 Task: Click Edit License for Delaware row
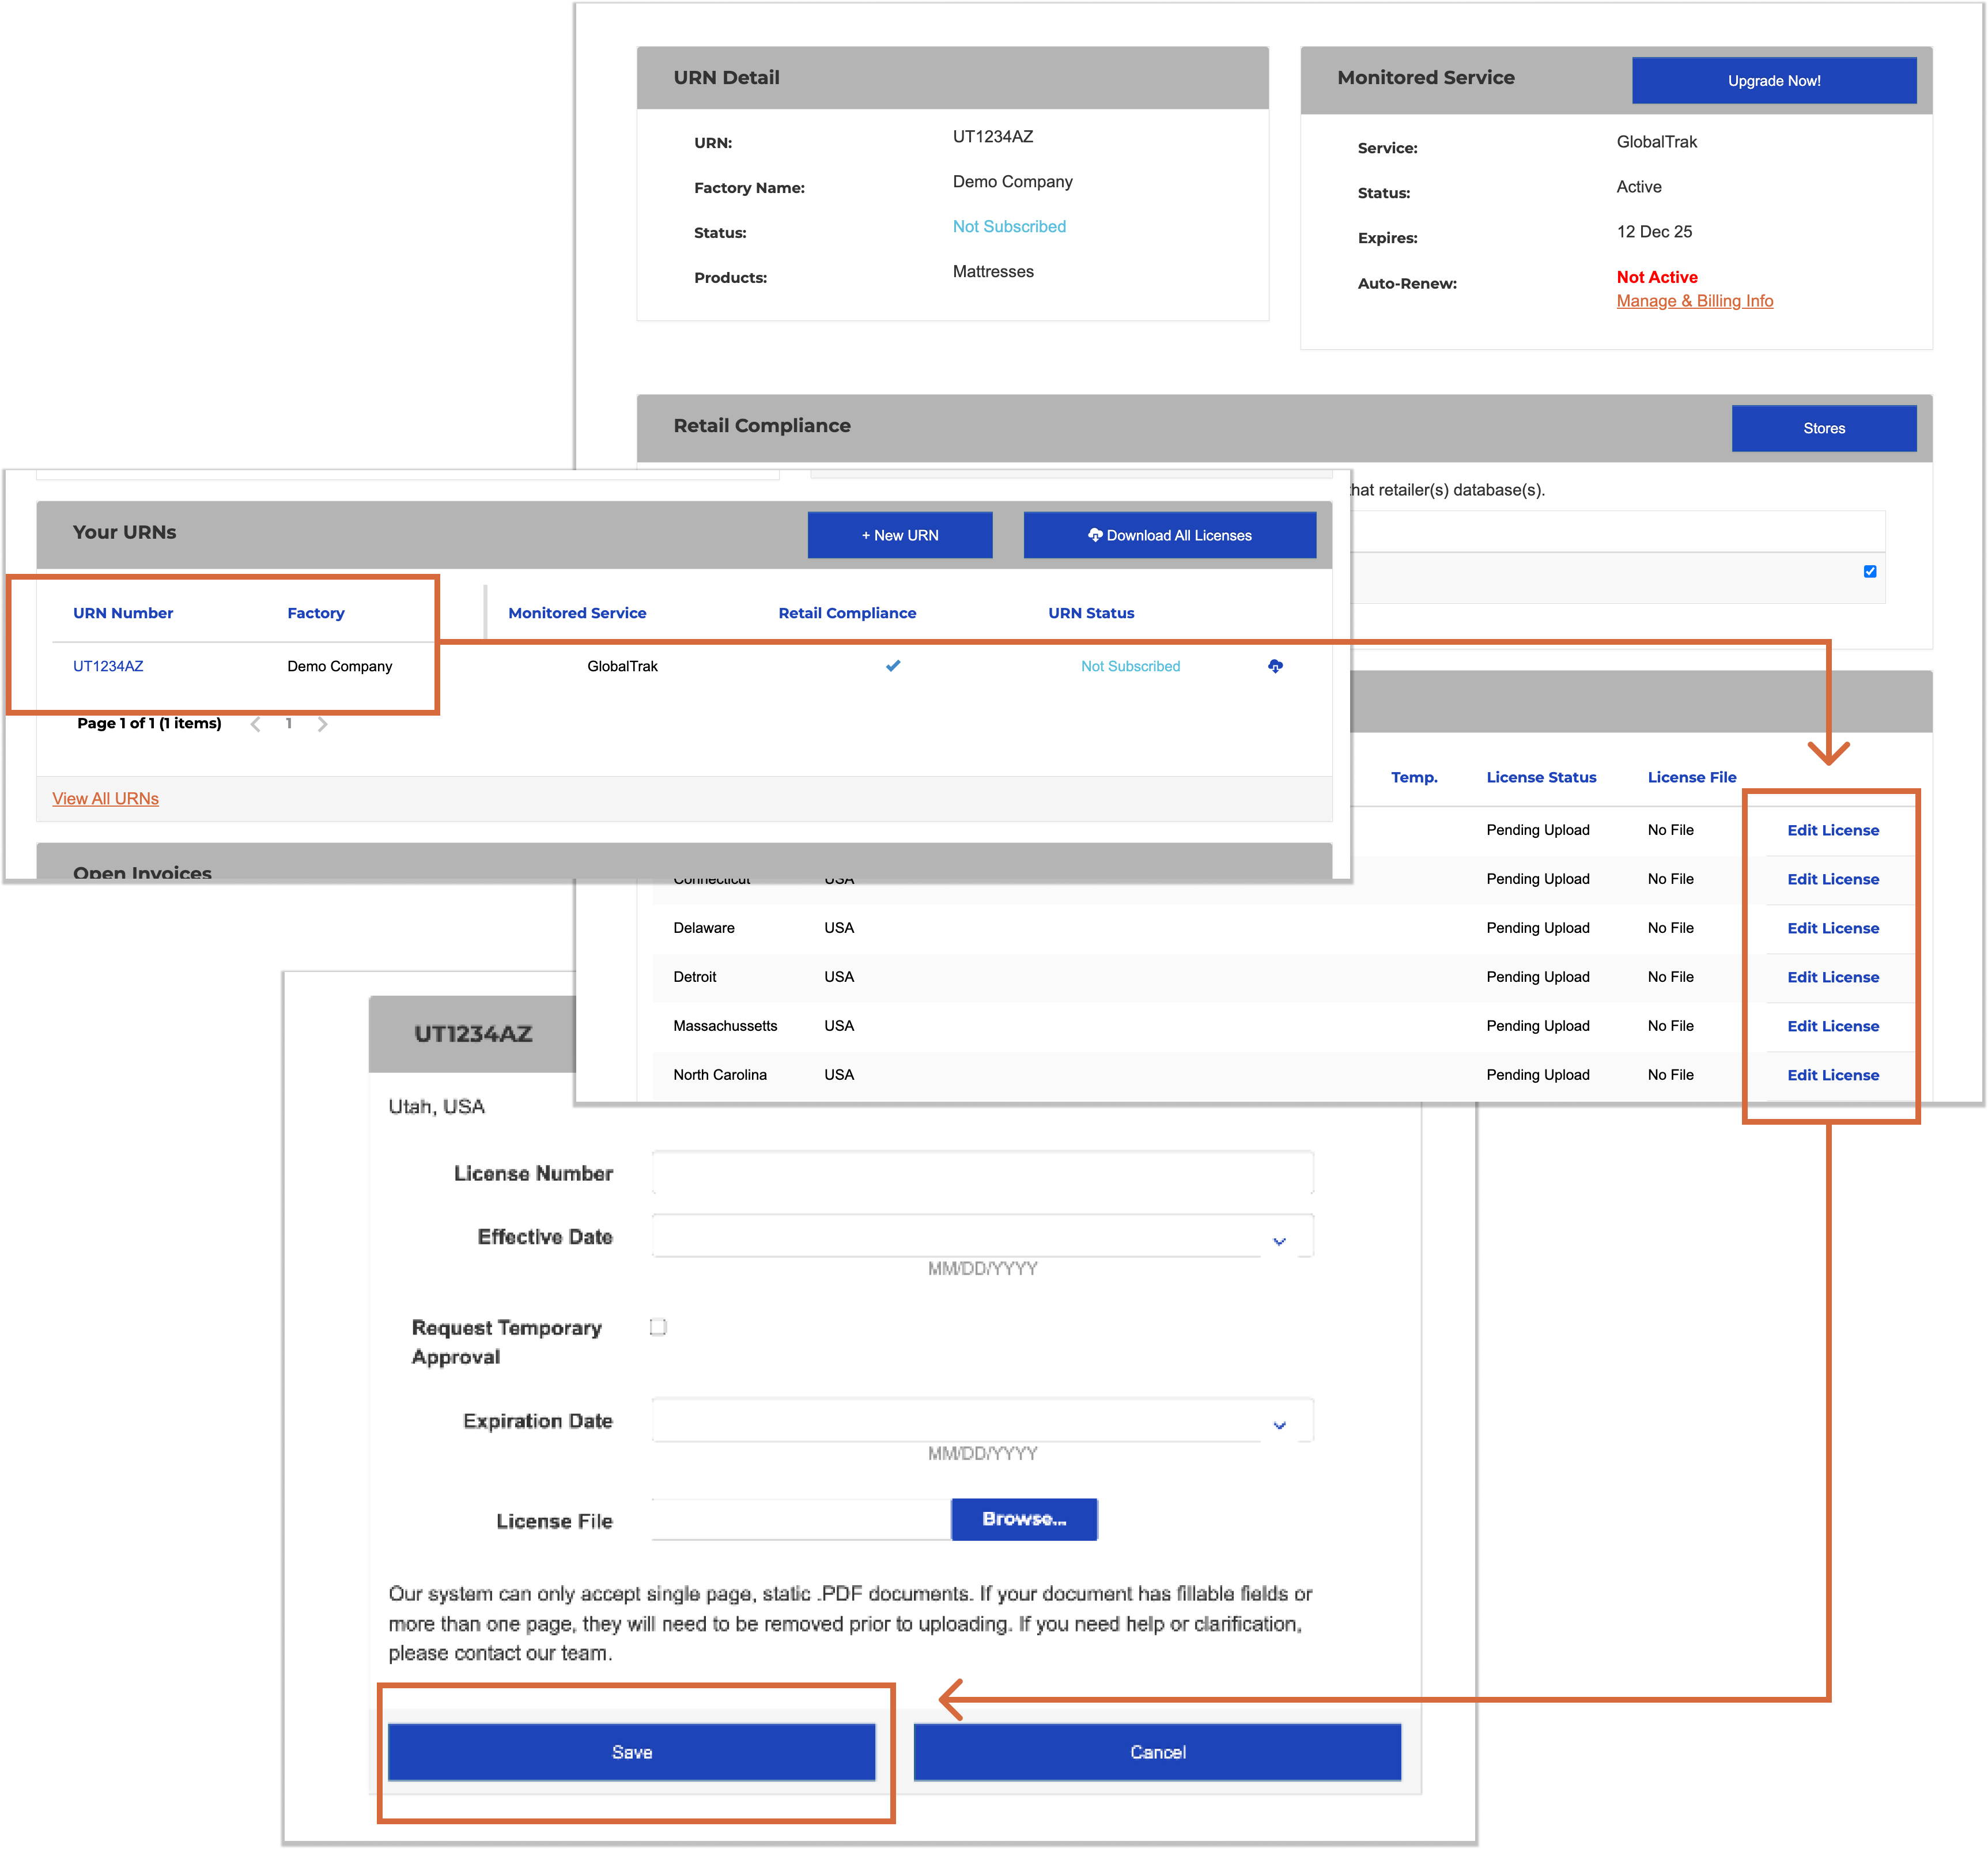point(1832,928)
